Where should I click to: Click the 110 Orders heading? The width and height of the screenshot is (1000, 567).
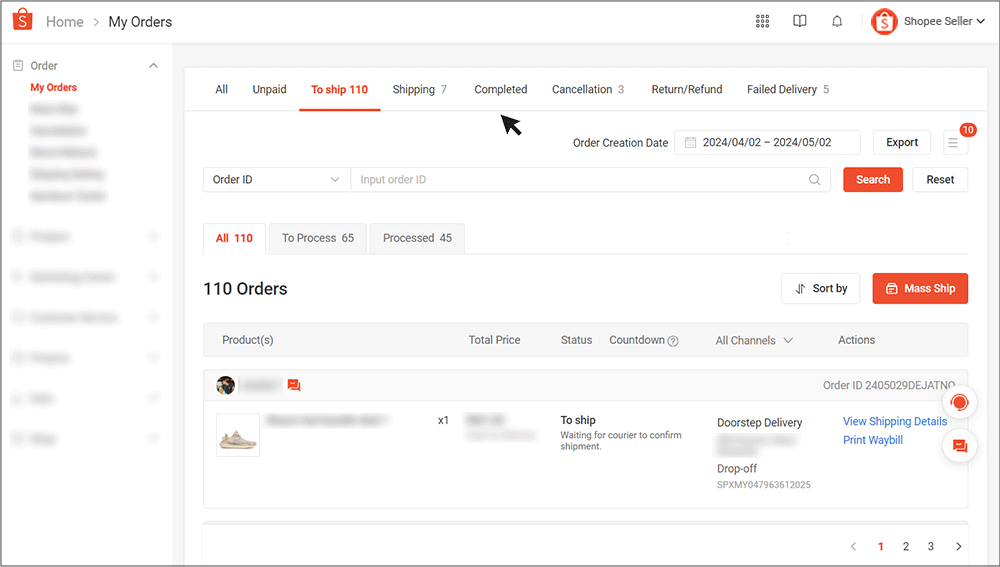[246, 289]
